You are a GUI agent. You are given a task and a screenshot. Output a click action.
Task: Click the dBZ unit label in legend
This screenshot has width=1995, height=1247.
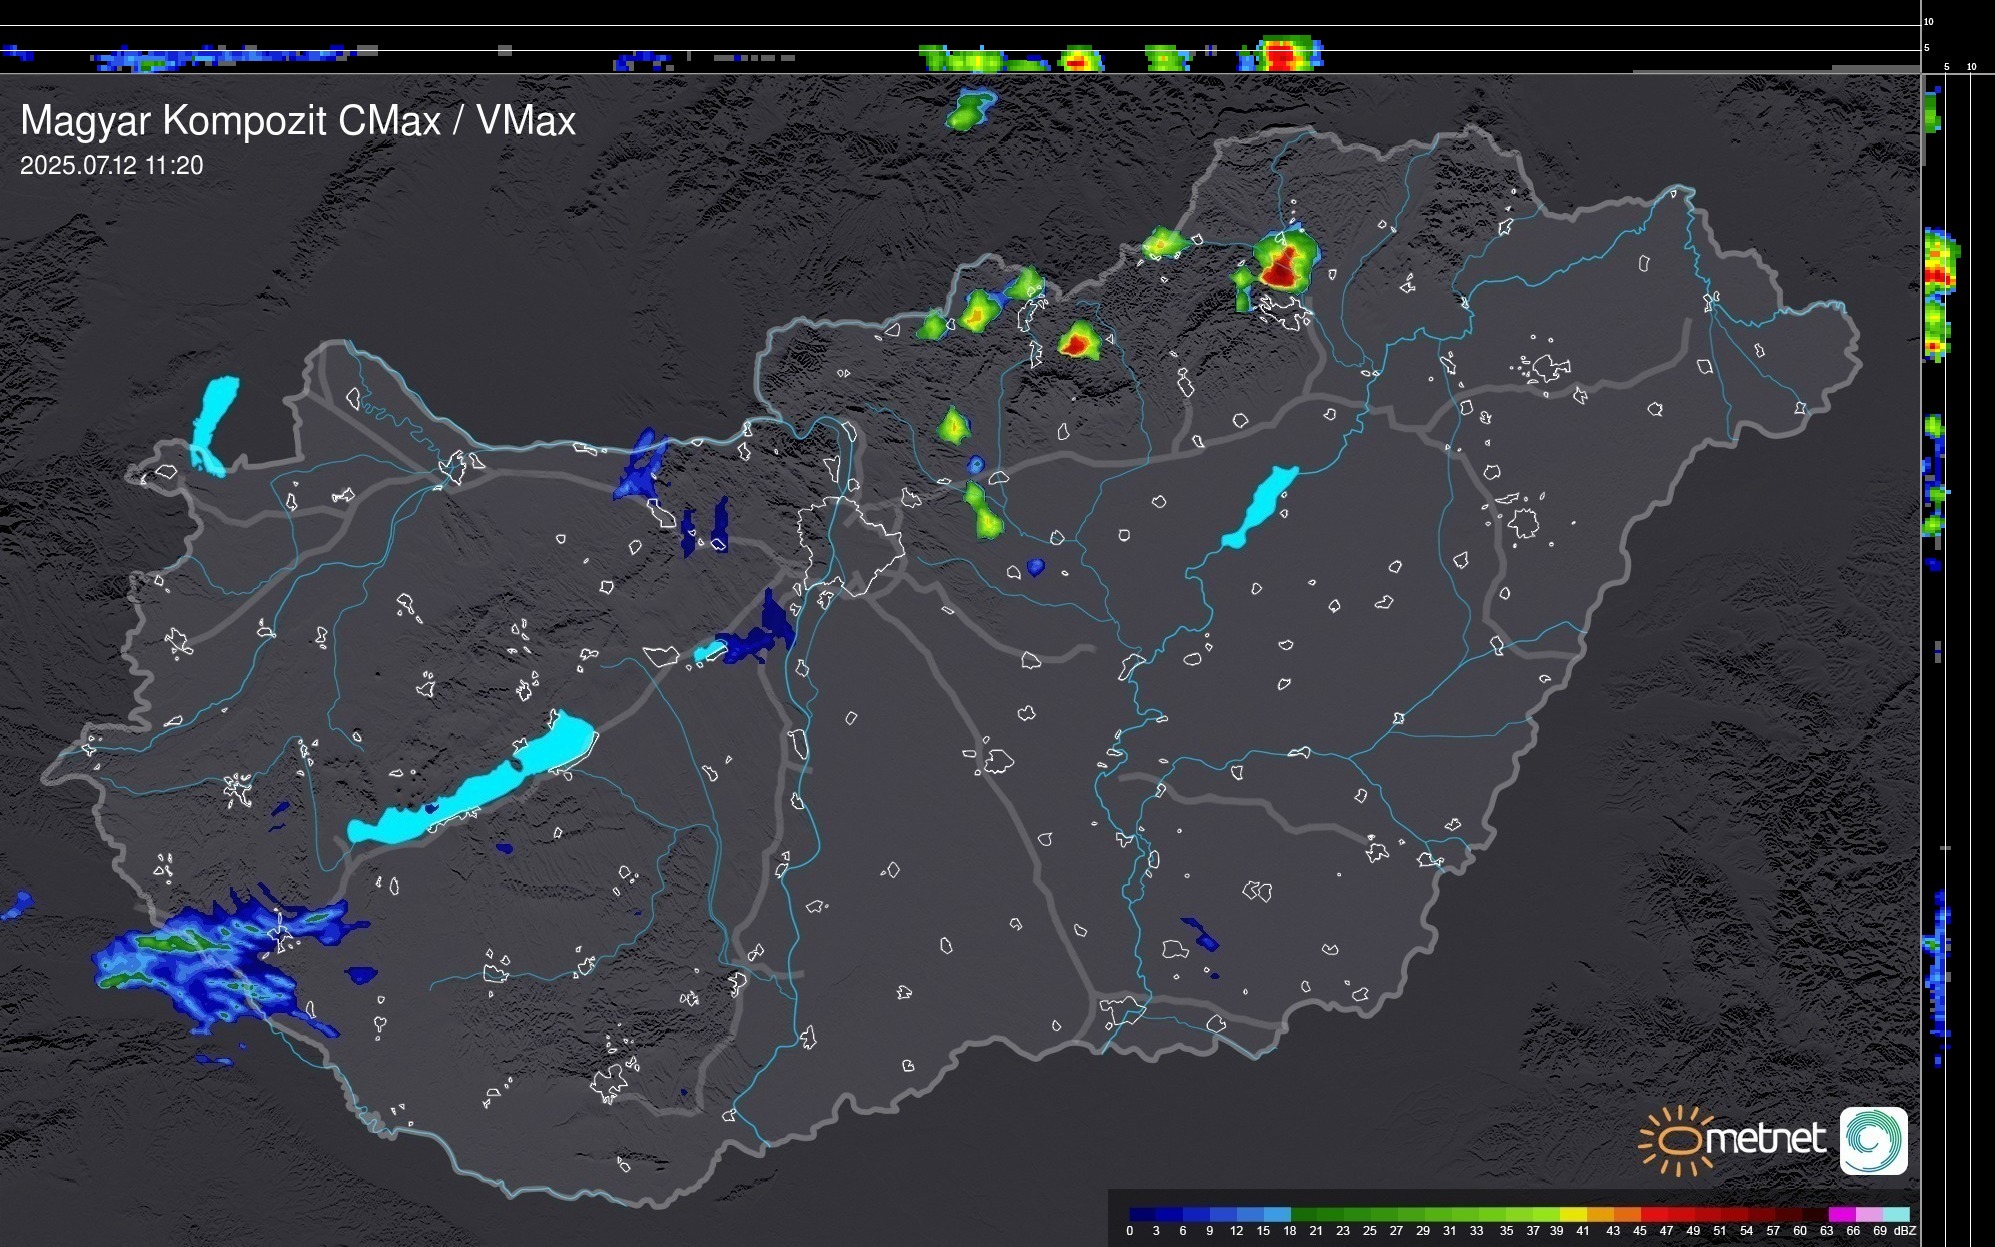pyautogui.click(x=1904, y=1231)
